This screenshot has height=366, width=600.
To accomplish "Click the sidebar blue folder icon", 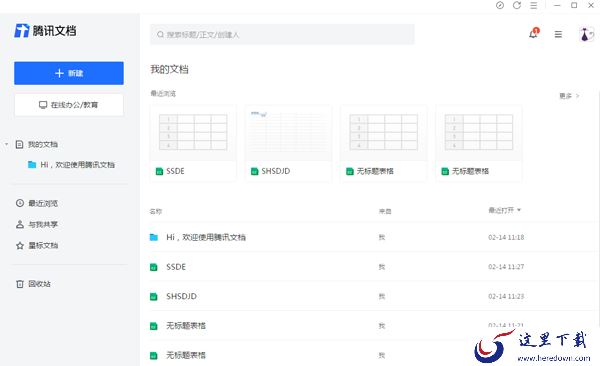I will click(x=32, y=165).
